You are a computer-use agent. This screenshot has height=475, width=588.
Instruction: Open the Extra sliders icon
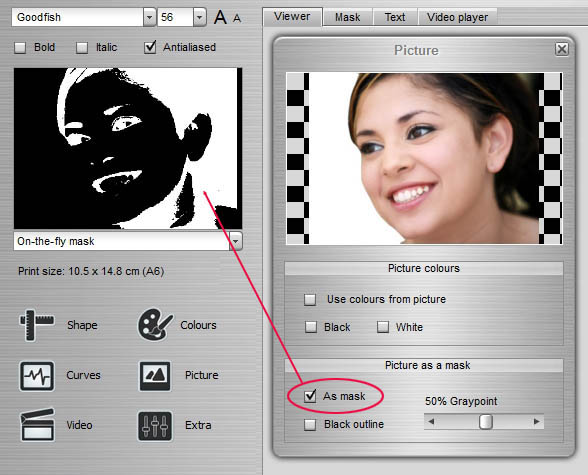pyautogui.click(x=155, y=426)
